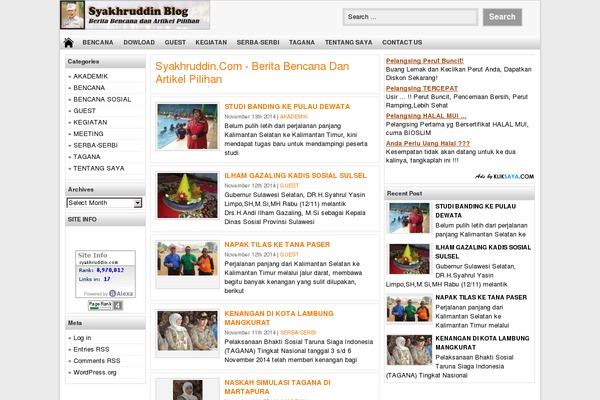Click the pool photo thumbnail of Studi Banding post
Screen dimensions: 600x400
point(188,127)
